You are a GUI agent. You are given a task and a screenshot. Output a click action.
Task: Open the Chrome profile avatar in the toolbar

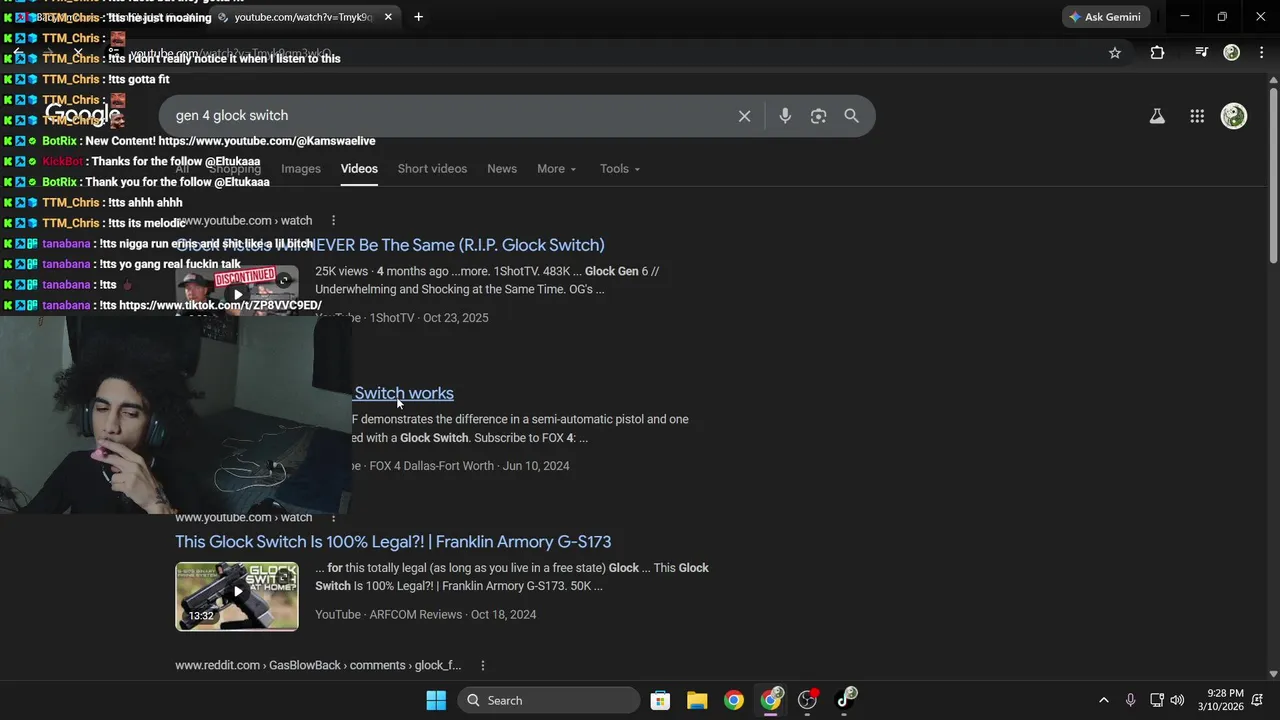pyautogui.click(x=1232, y=53)
